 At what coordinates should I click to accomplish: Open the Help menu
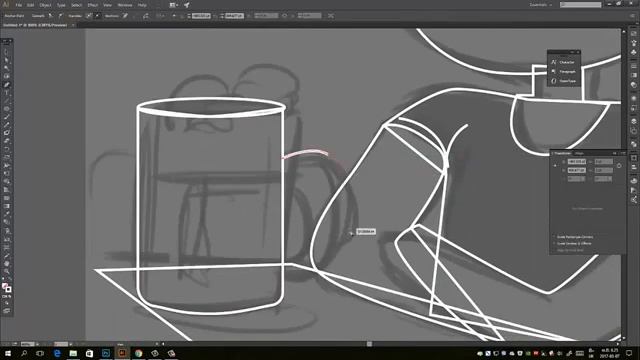click(142, 5)
